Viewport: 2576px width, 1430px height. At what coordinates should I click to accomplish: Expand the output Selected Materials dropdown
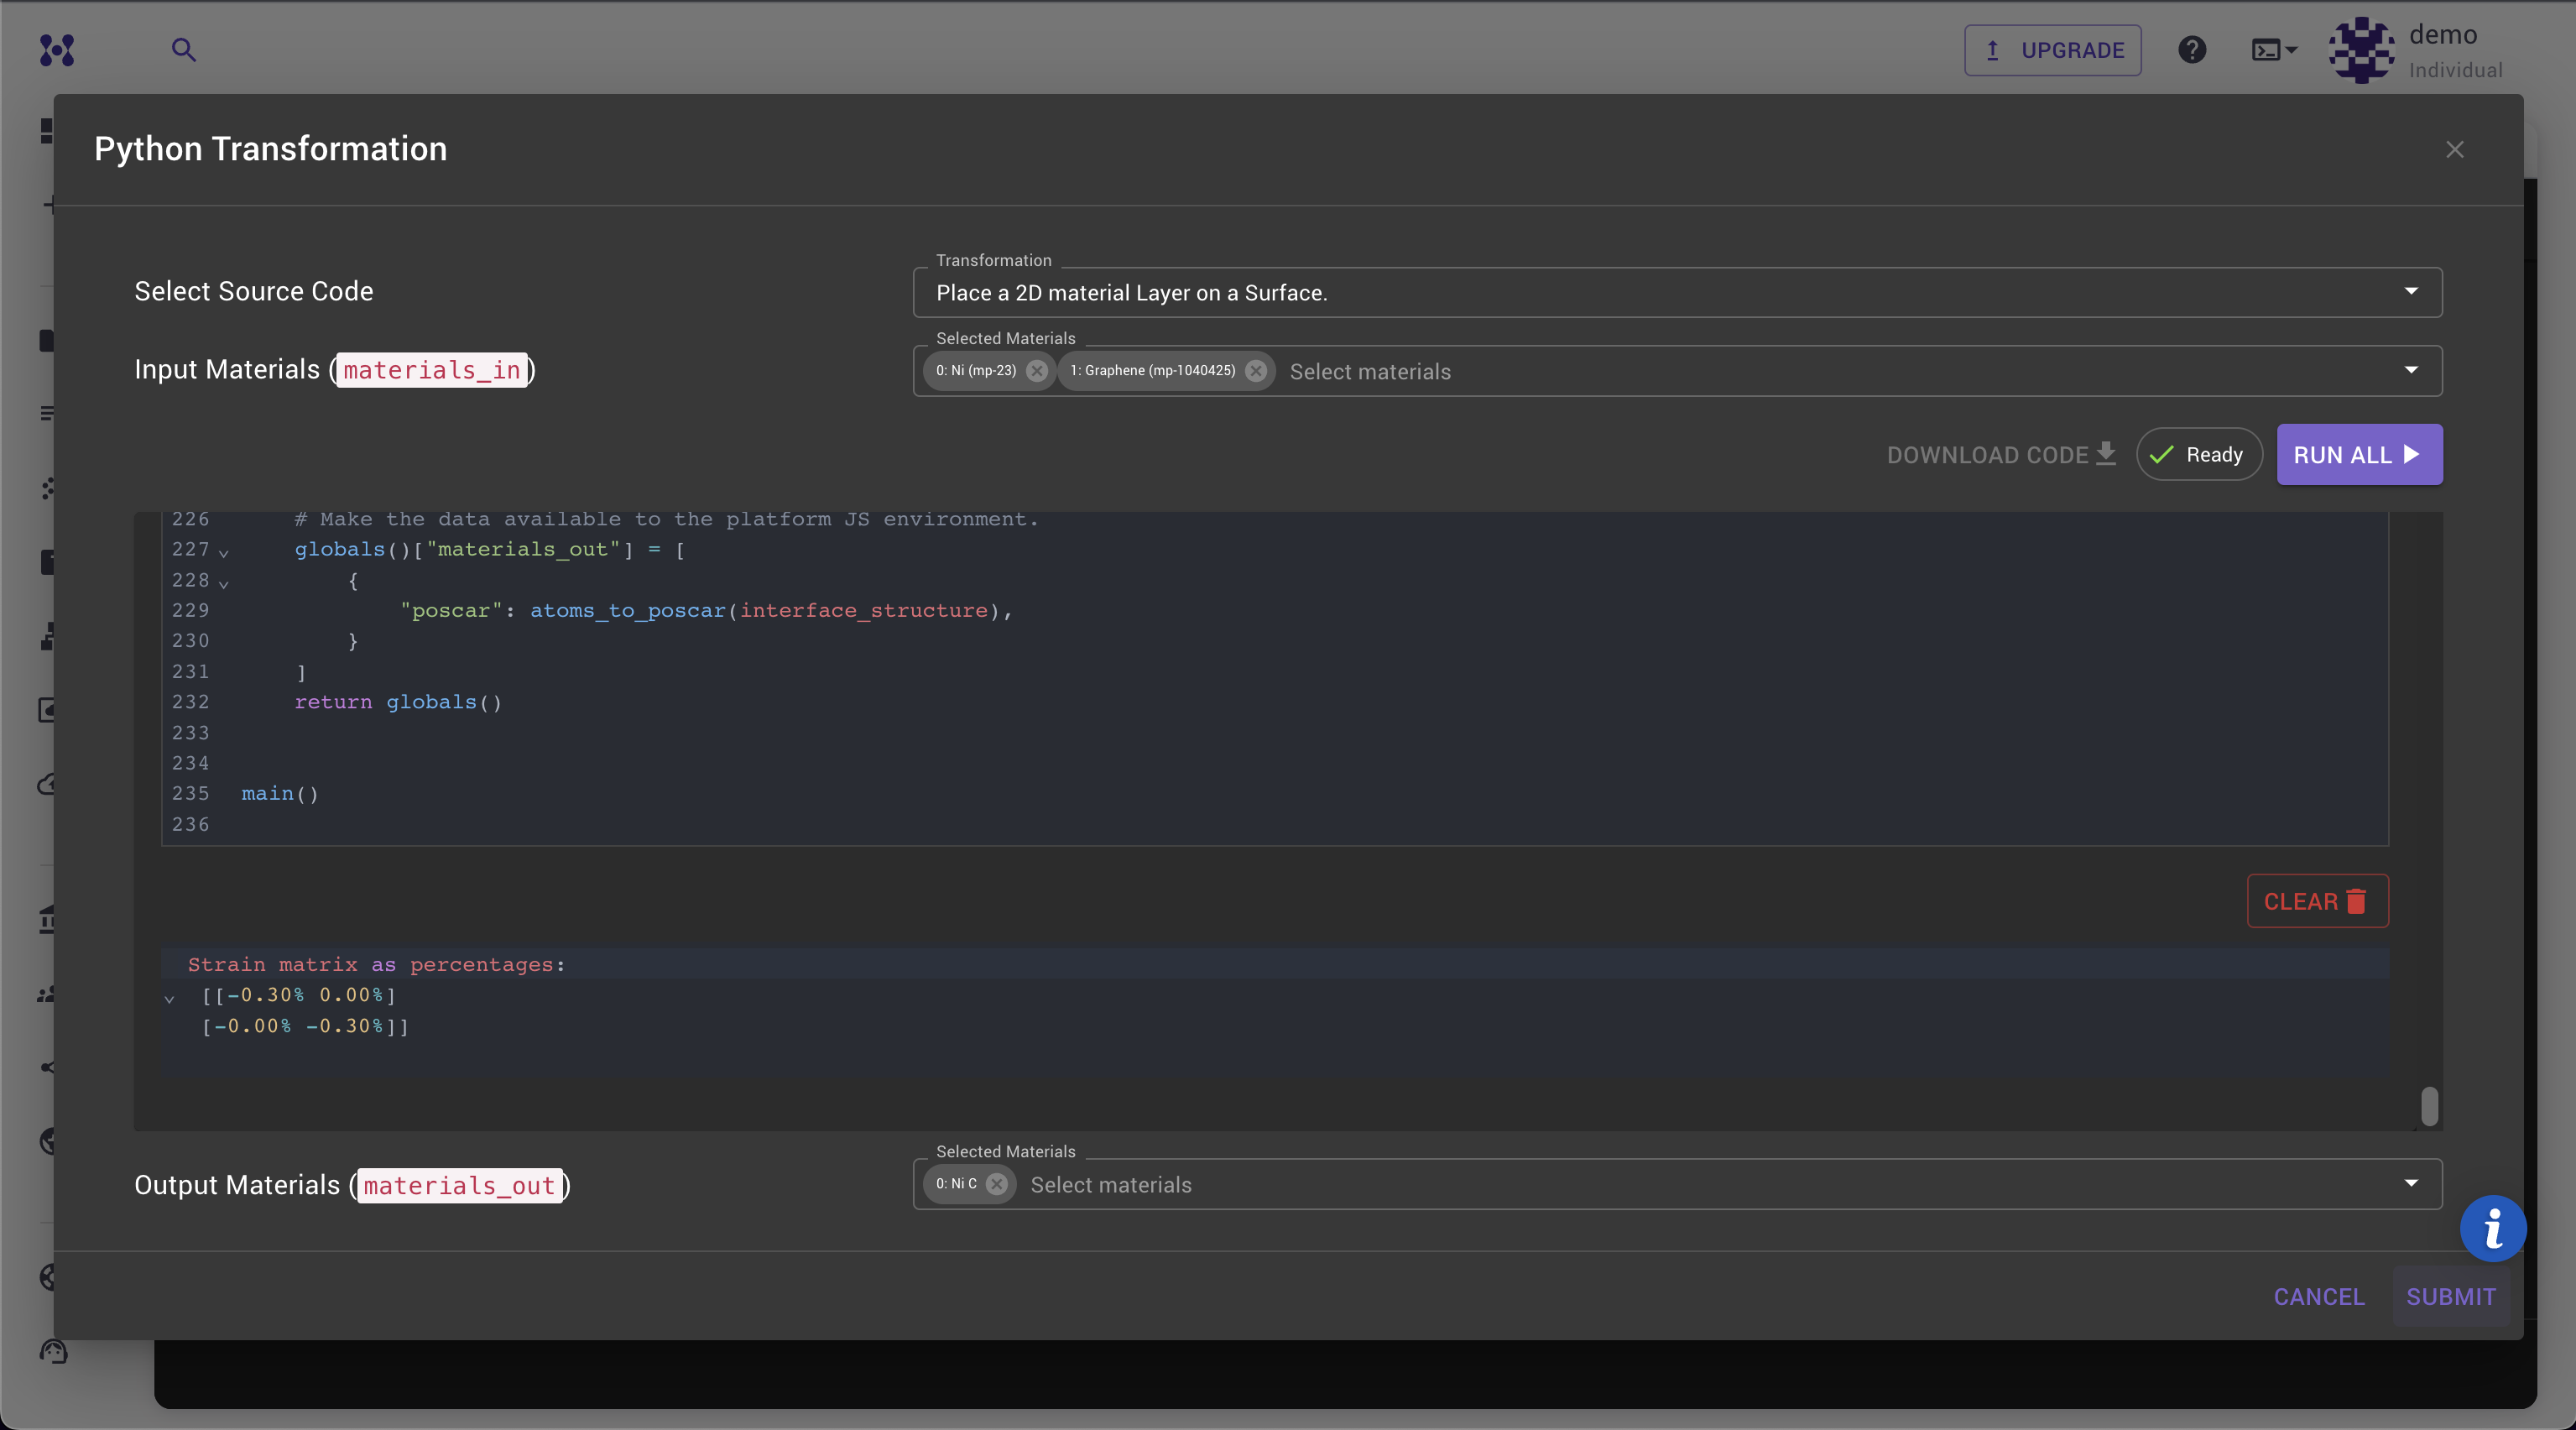click(x=2410, y=1184)
